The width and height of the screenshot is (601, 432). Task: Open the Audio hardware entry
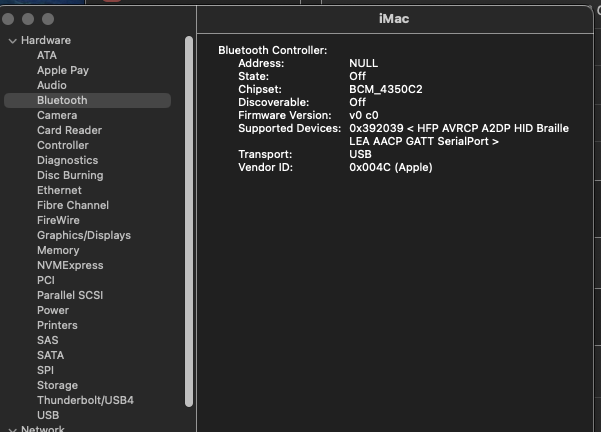(x=52, y=85)
